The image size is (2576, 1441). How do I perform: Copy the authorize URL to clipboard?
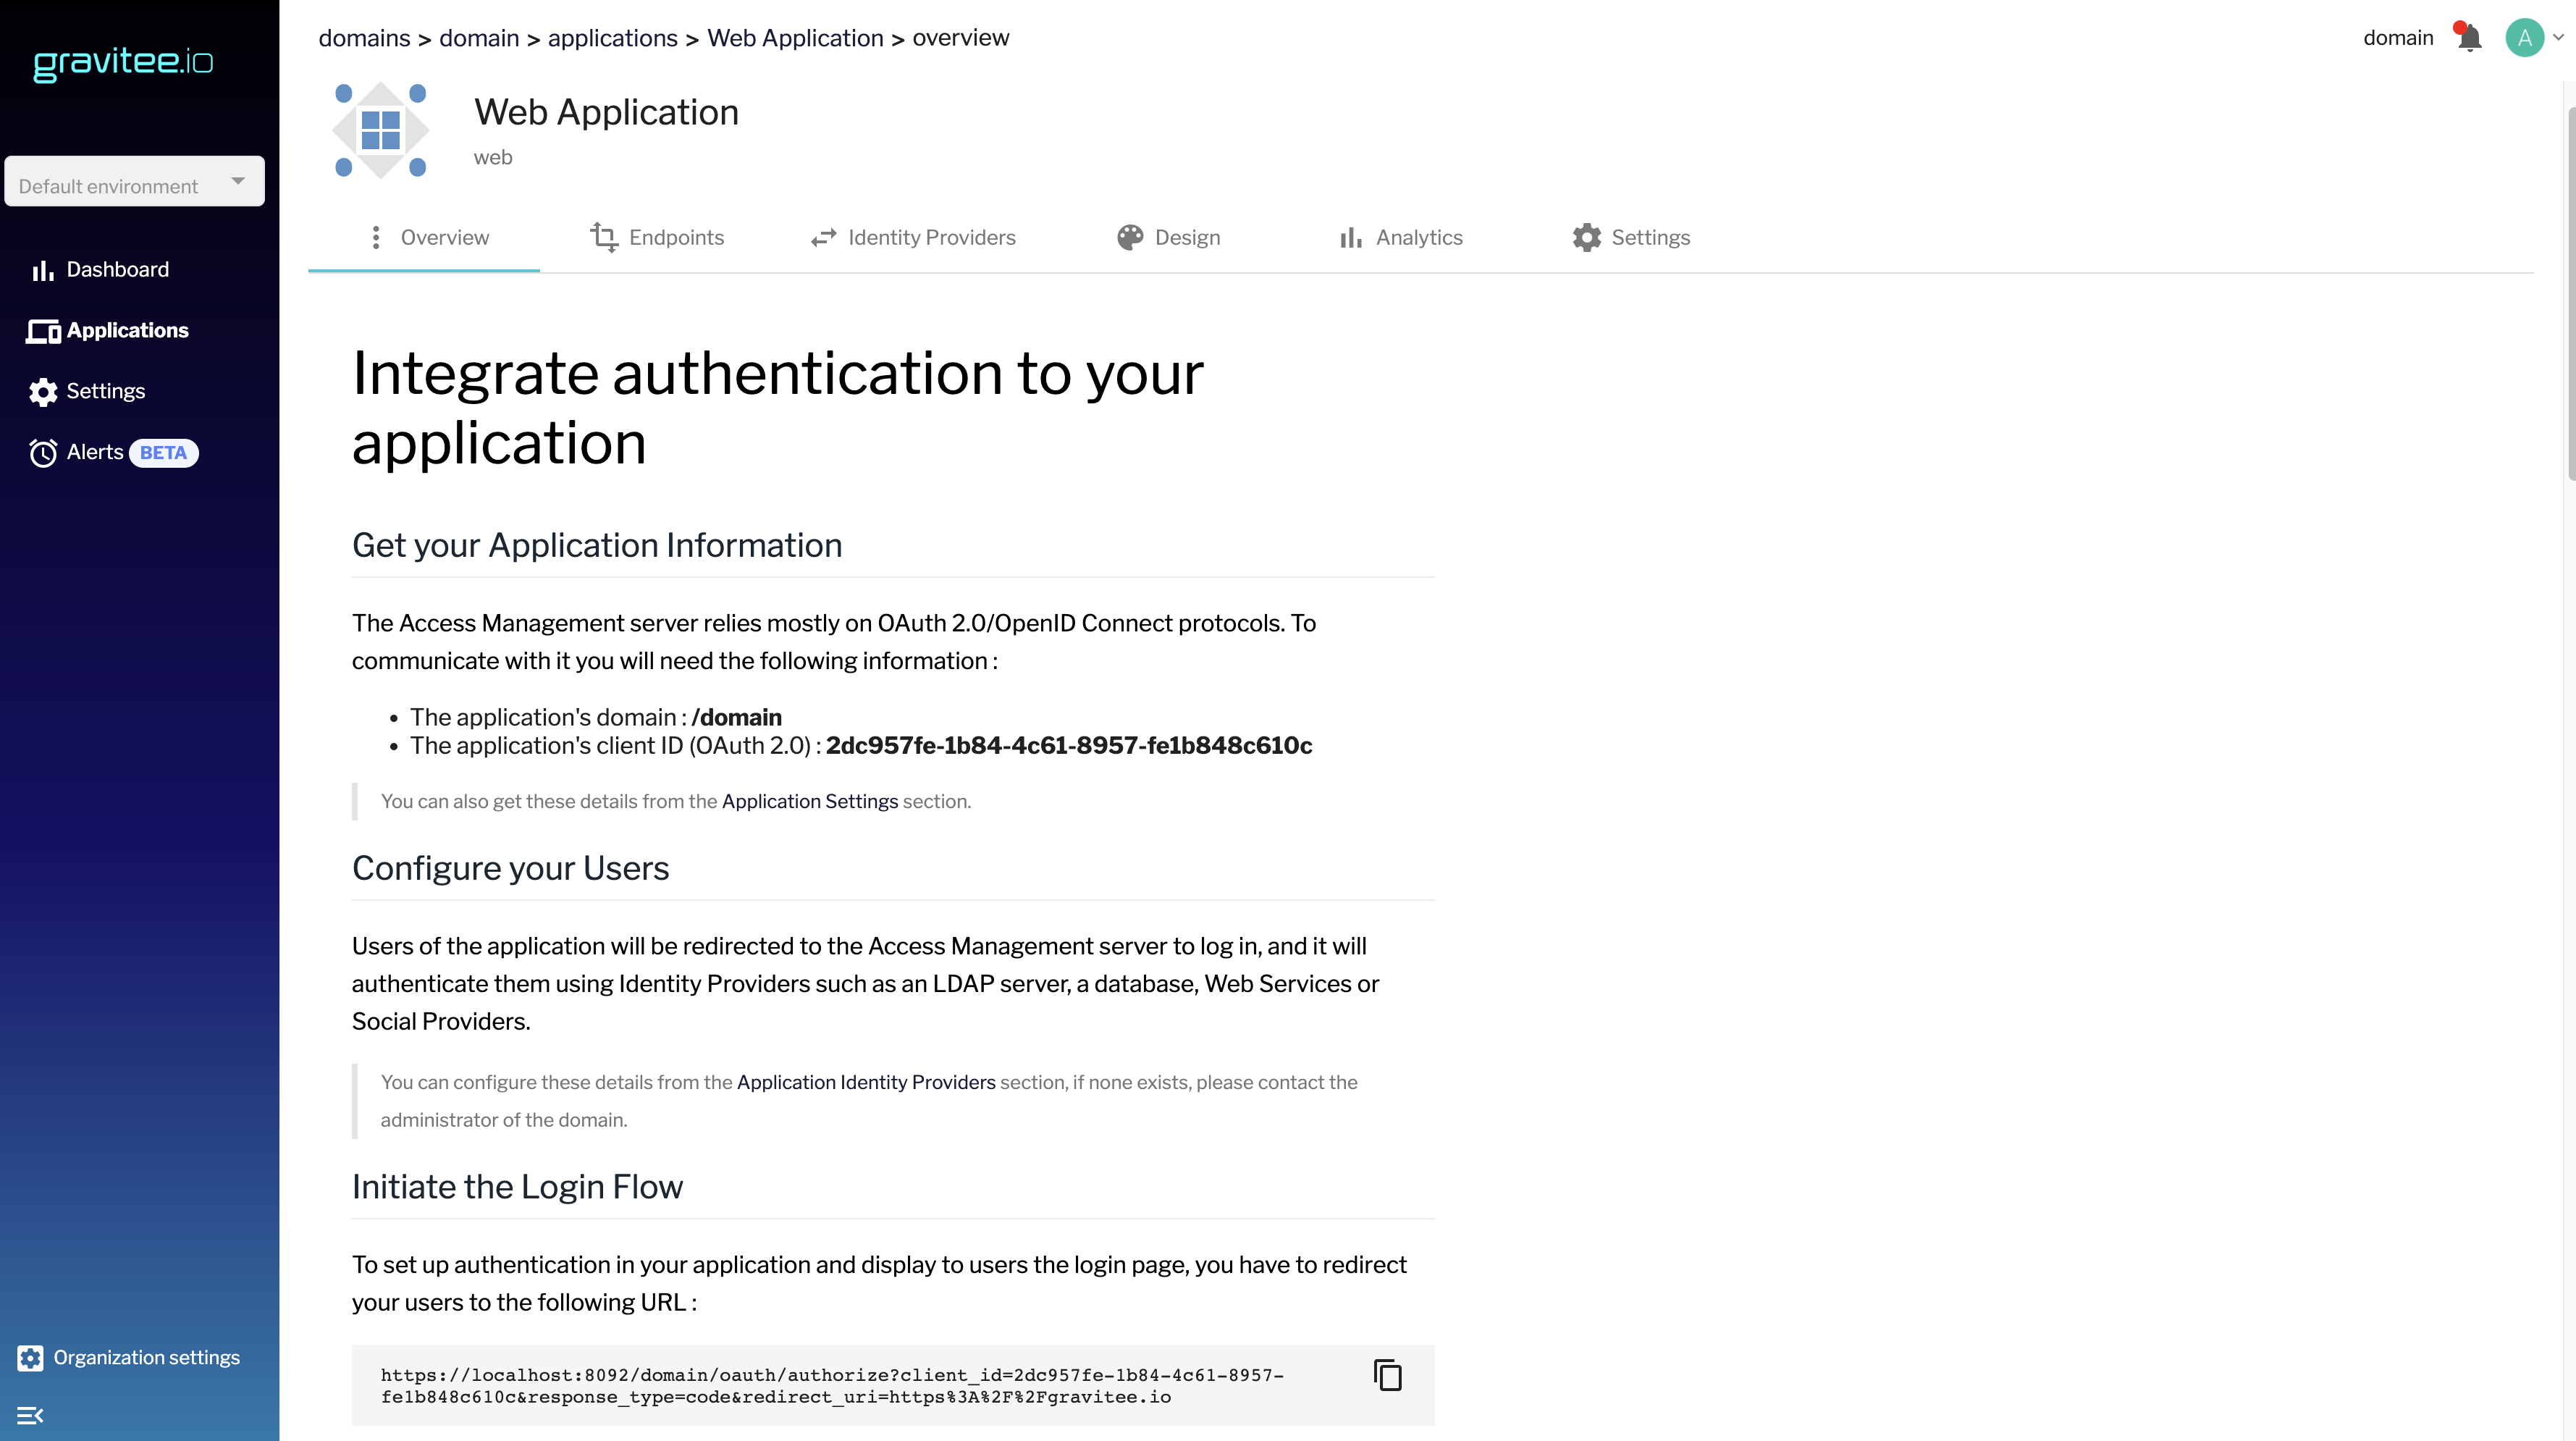(x=1387, y=1375)
